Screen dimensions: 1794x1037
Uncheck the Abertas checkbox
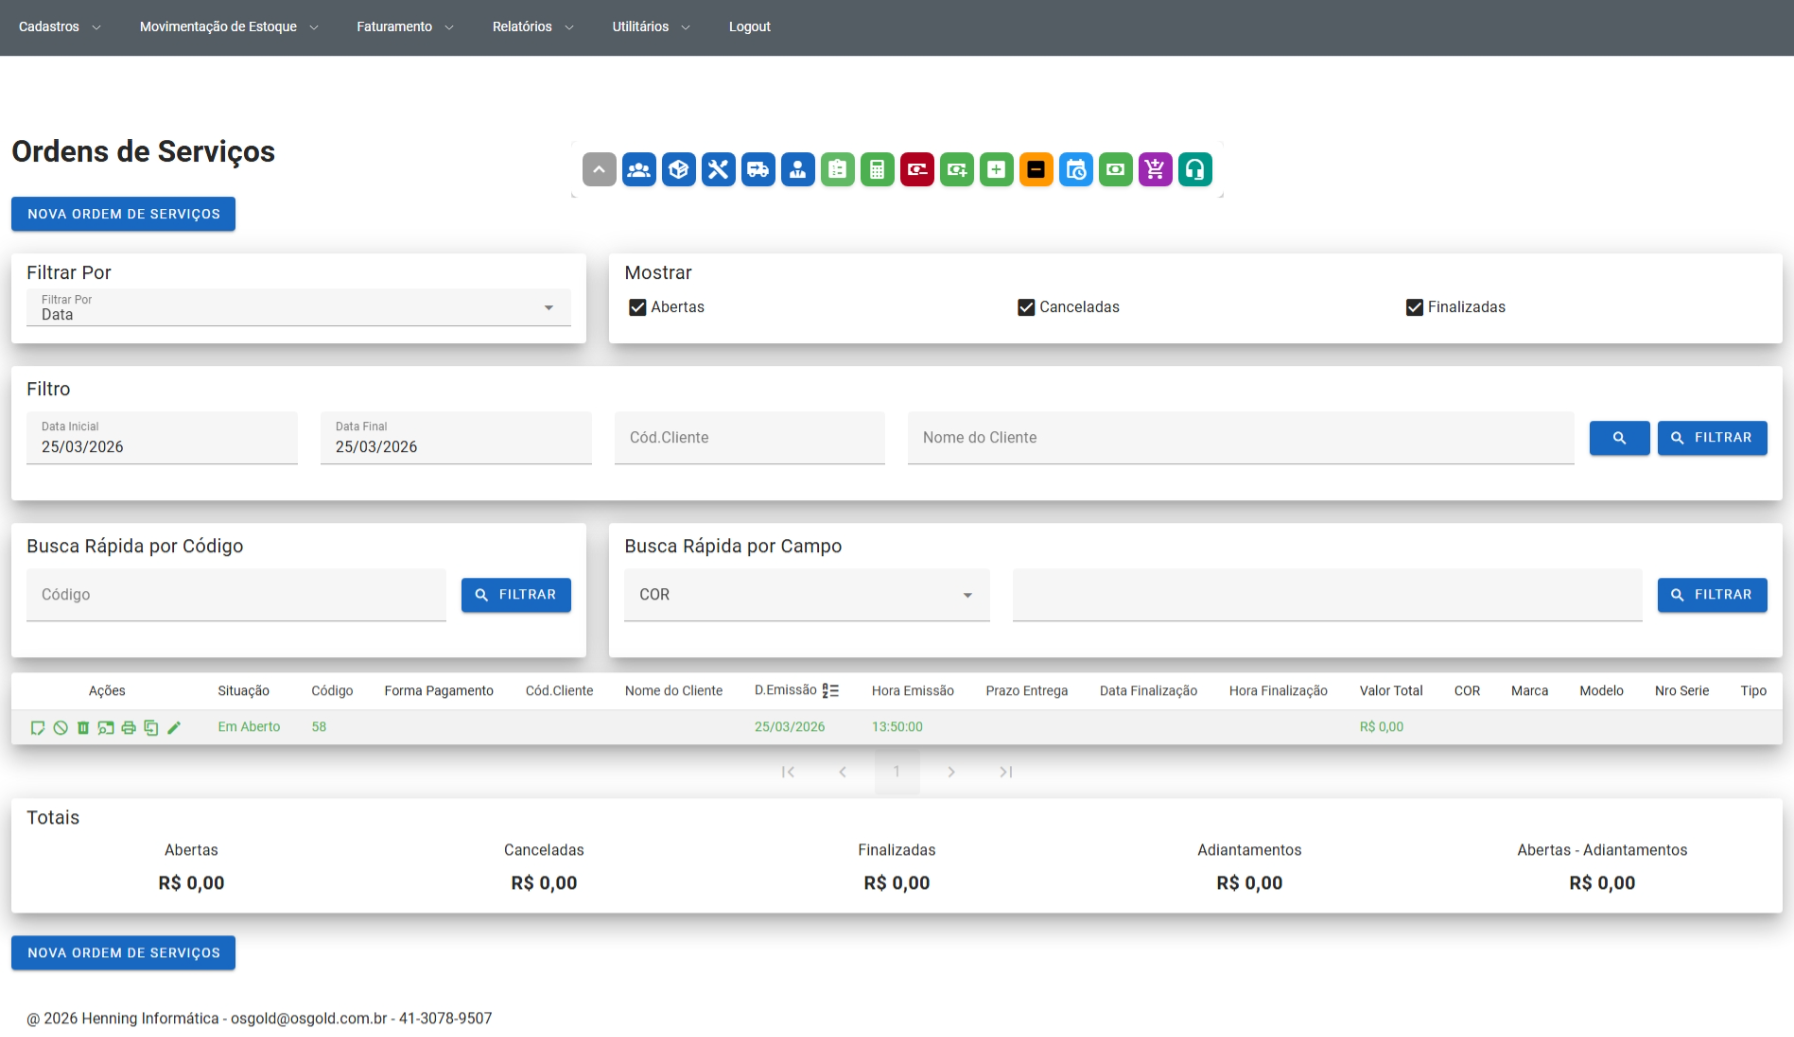(637, 307)
